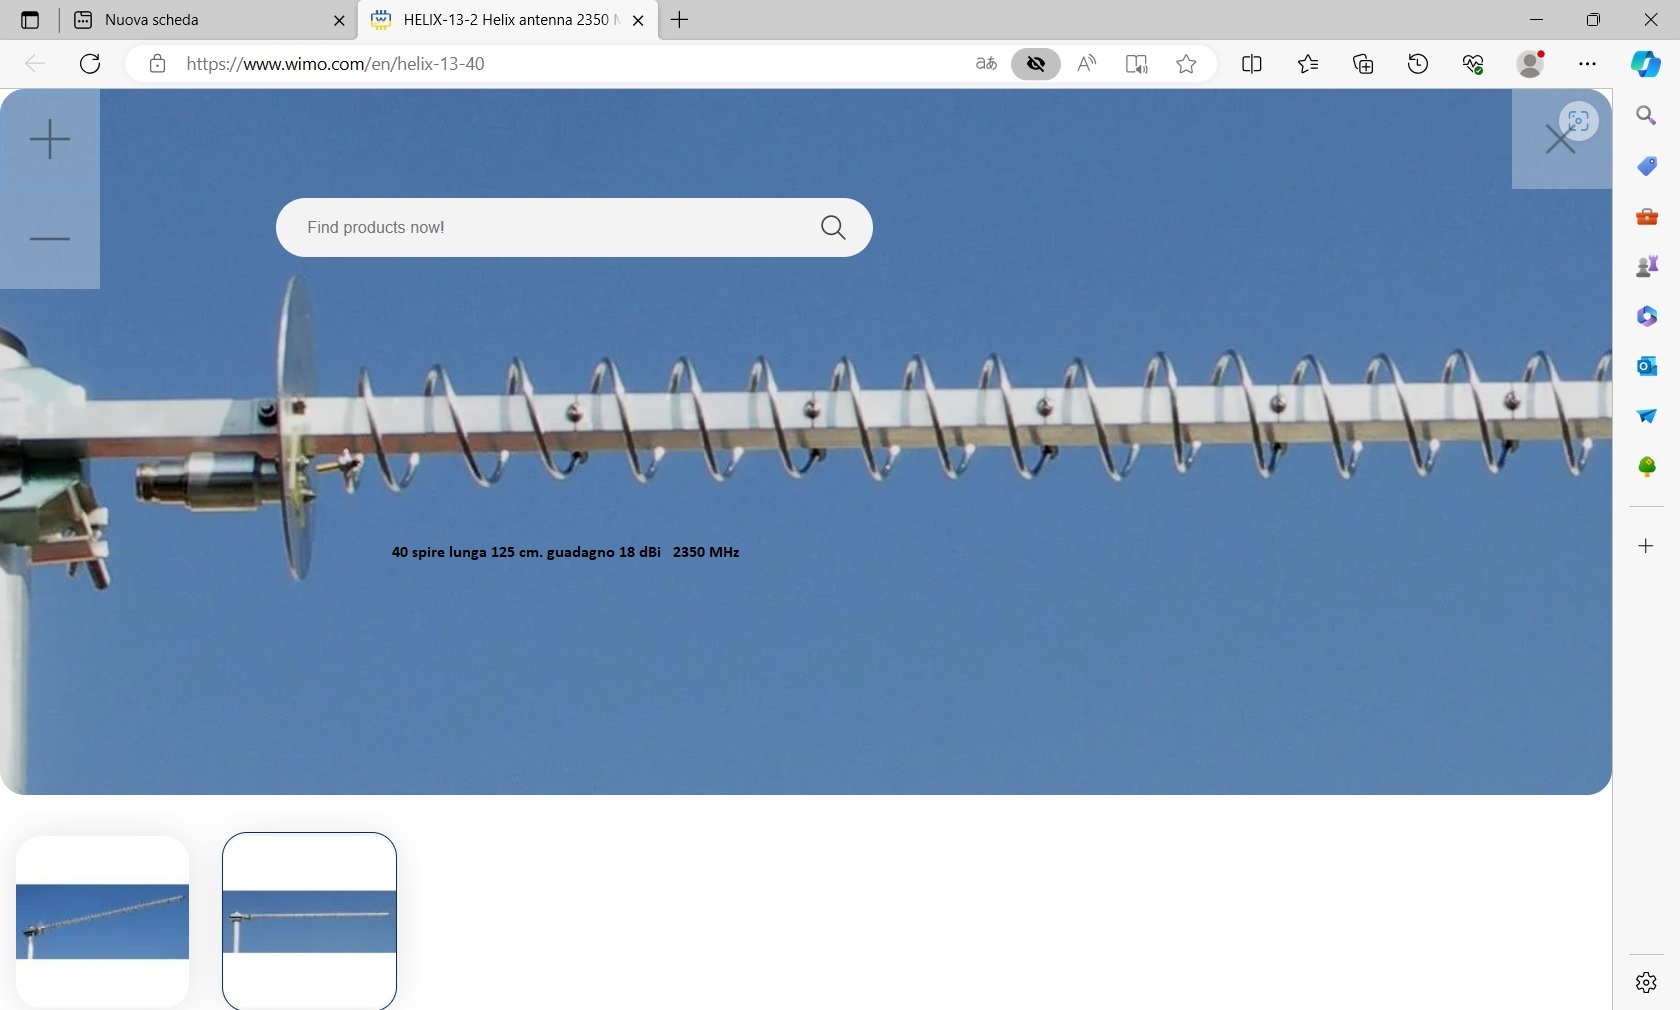Screen dimensions: 1680x1010
Task: Open the Collections panel
Action: (1364, 64)
